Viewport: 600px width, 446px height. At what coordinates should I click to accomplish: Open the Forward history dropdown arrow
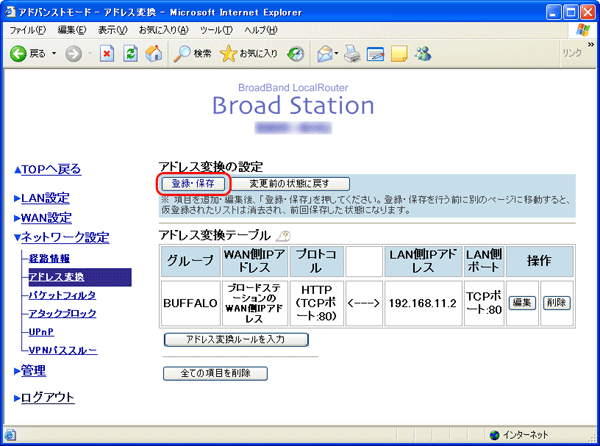(x=90, y=54)
